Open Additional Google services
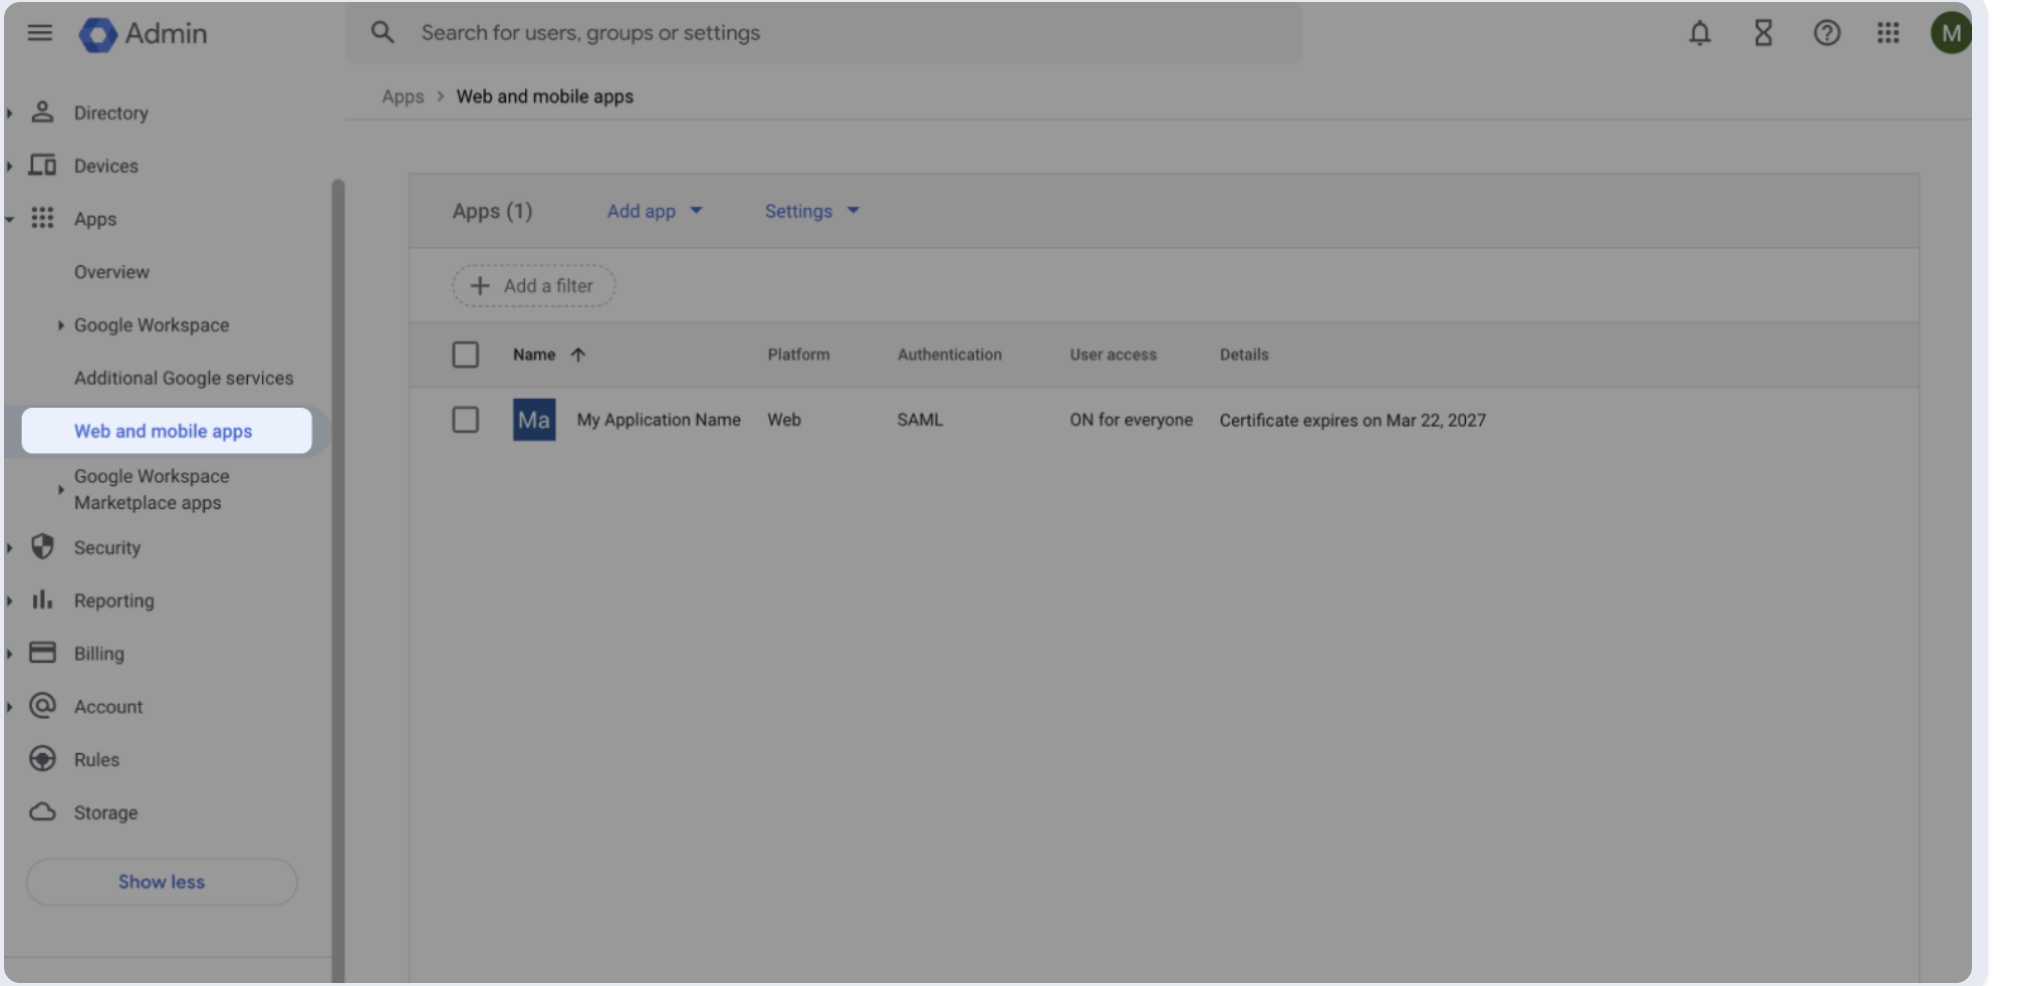The width and height of the screenshot is (2018, 986). tap(183, 378)
